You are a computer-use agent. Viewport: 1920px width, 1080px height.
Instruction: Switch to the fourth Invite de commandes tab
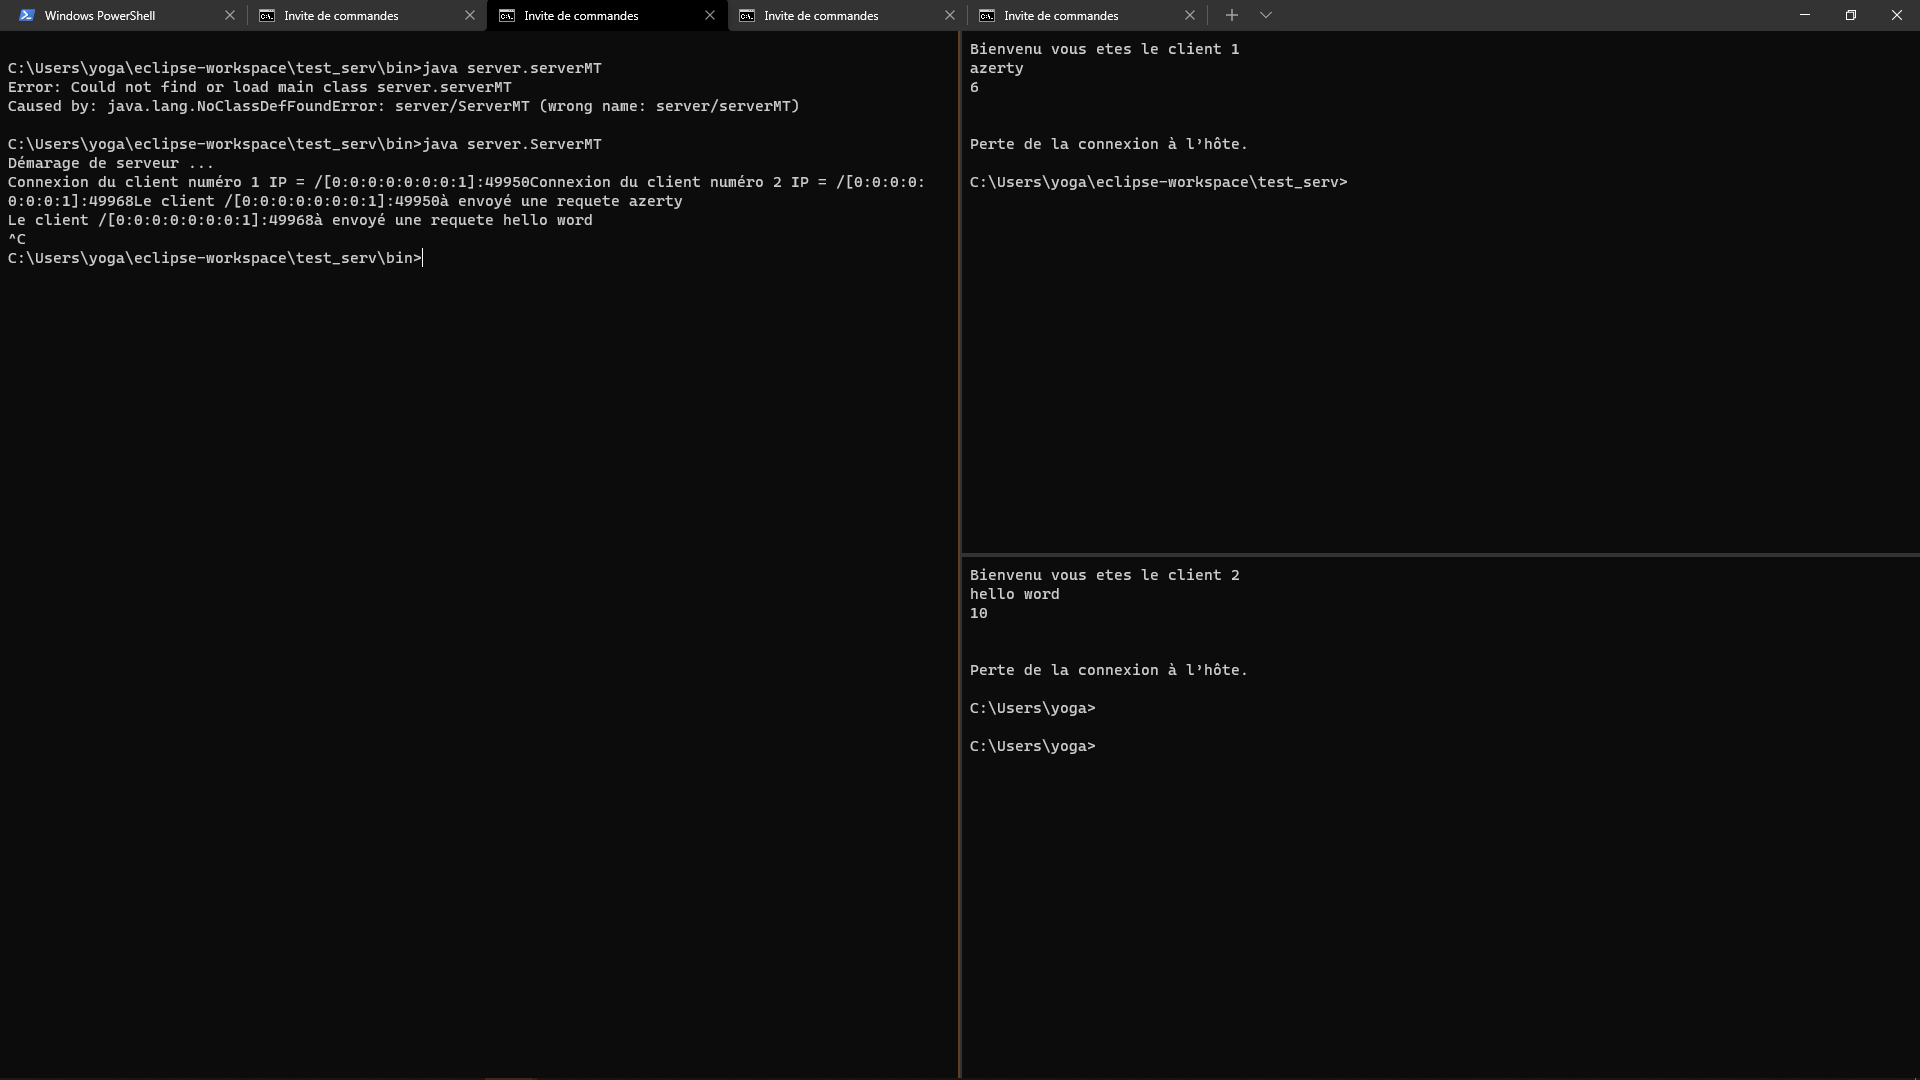[x=820, y=15]
